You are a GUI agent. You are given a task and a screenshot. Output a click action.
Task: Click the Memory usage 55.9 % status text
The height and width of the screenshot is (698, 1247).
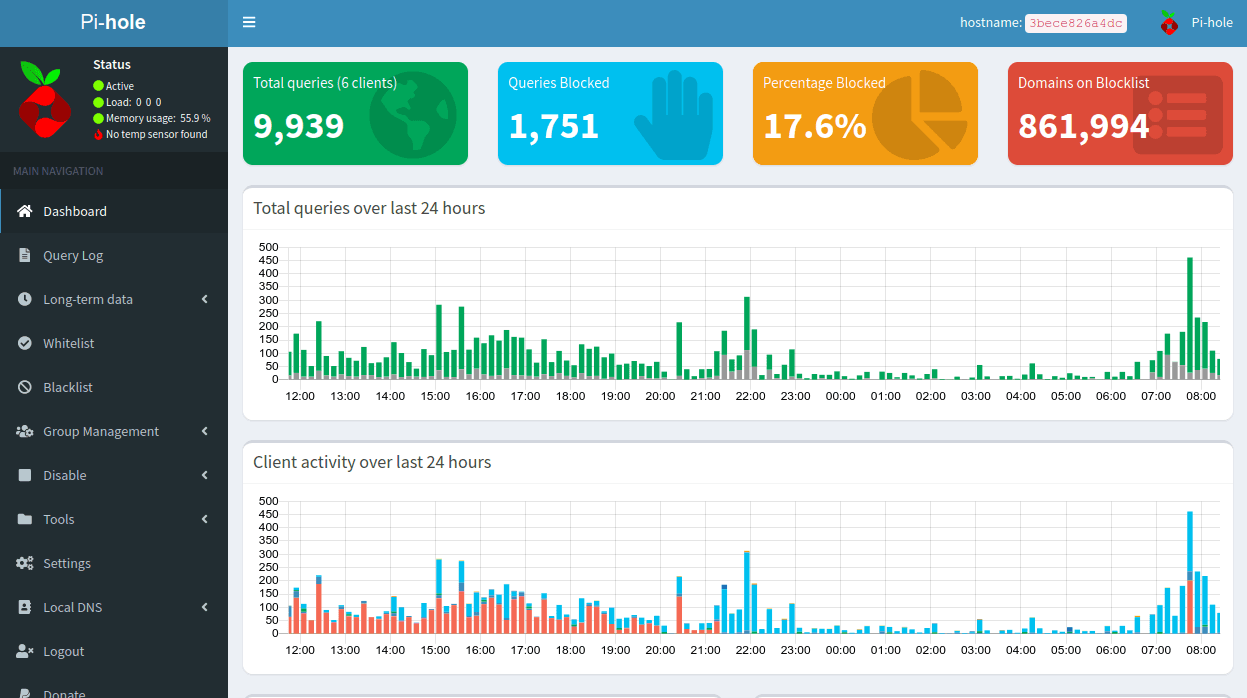pos(158,118)
